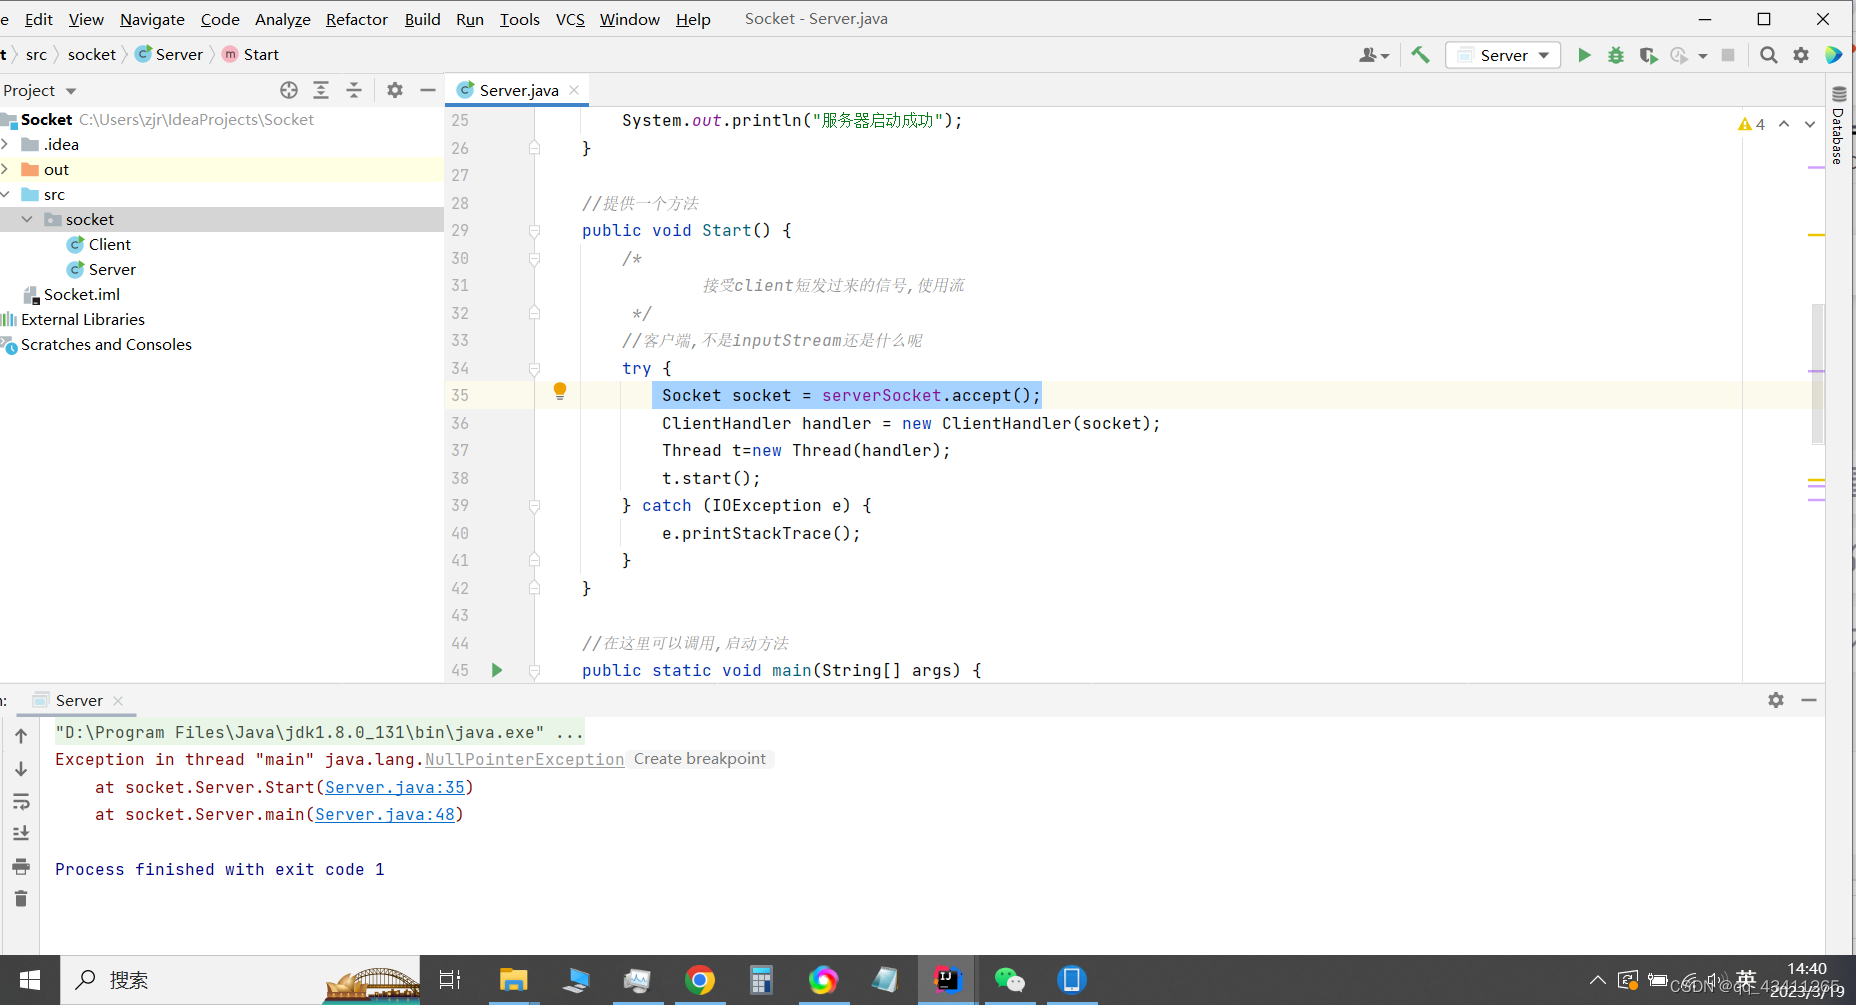Toggle soft-wrap in run console

[21, 801]
